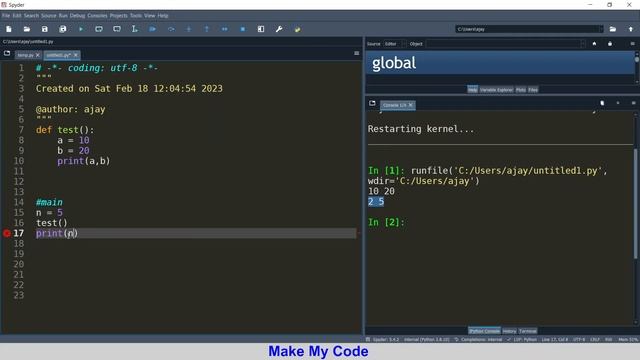Browse editor tabs
The image size is (640, 360).
pyautogui.click(x=7, y=53)
